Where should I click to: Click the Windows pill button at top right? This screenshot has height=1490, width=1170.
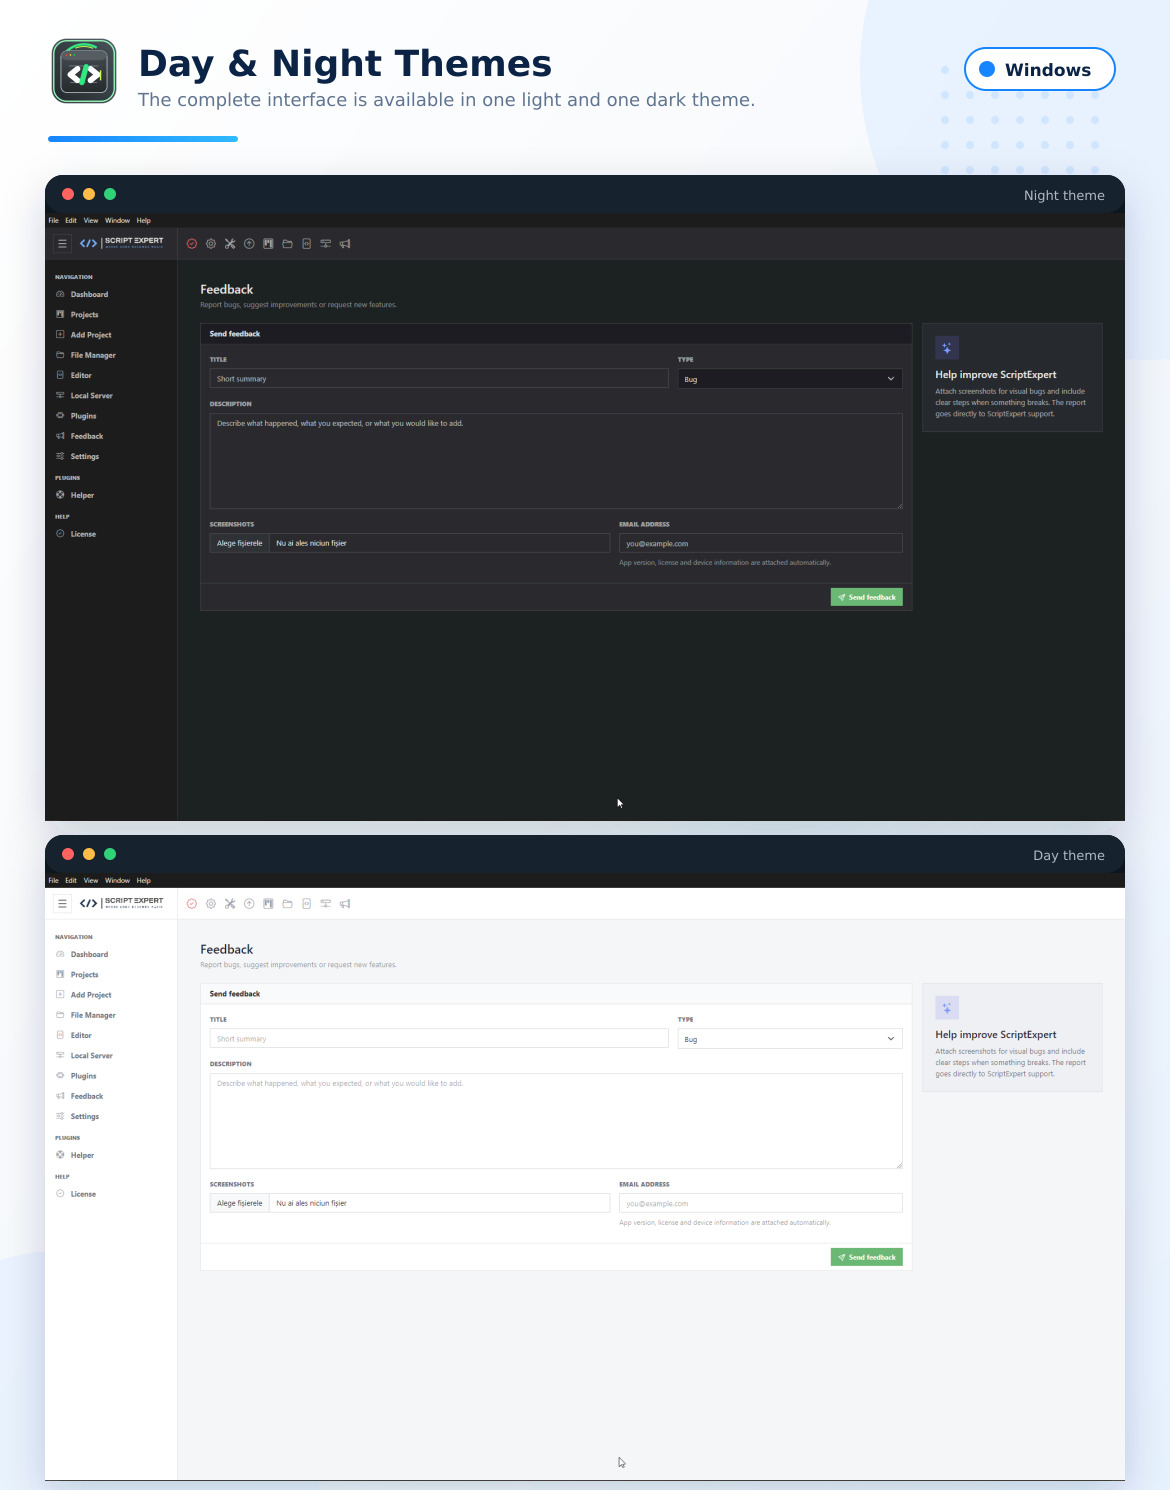coord(1039,69)
